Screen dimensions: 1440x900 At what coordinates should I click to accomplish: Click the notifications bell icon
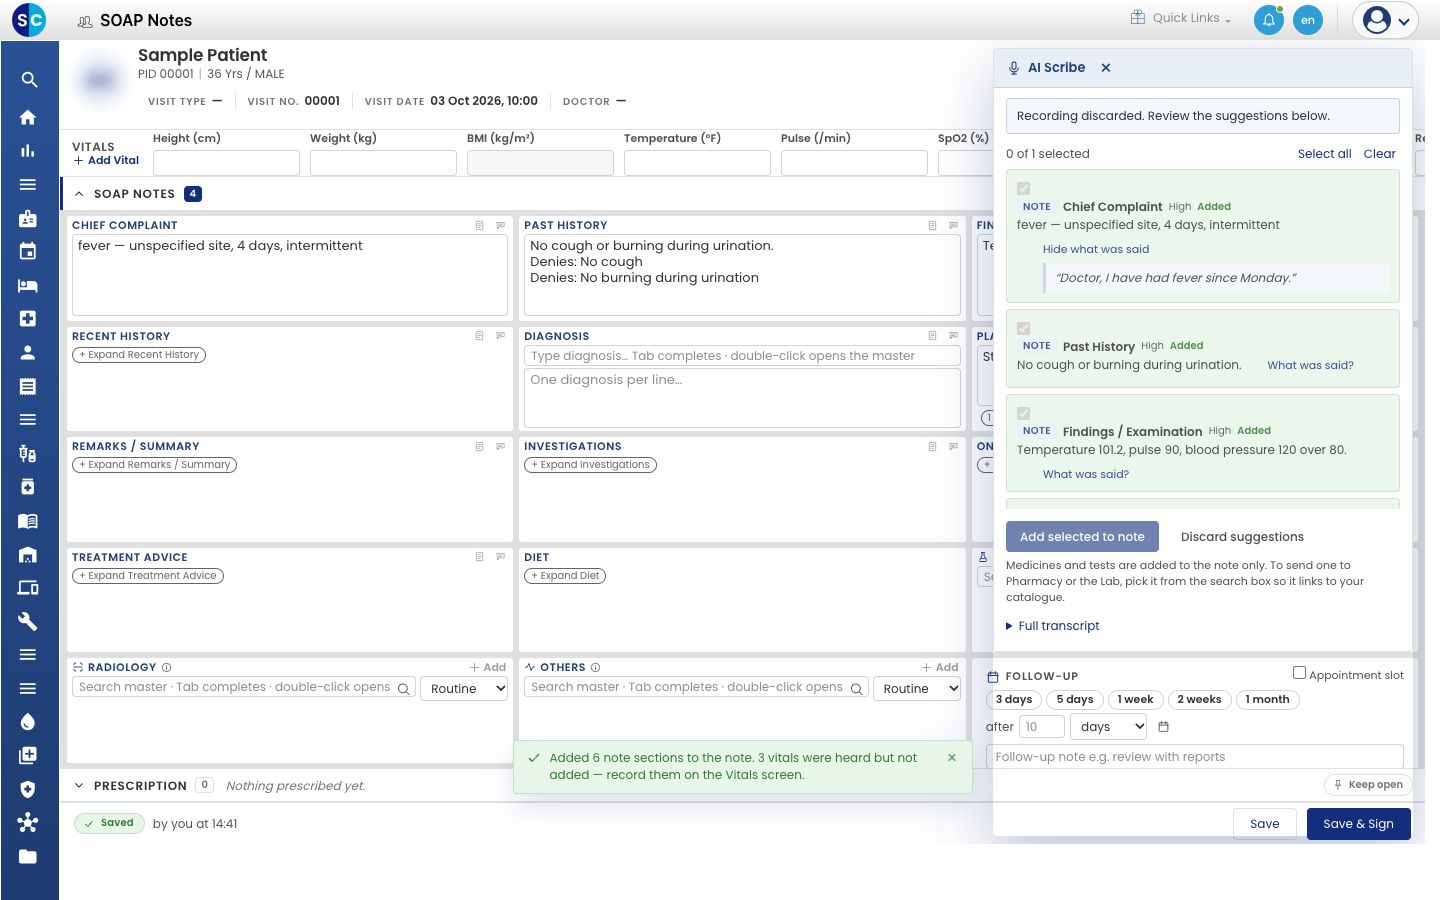click(1268, 20)
